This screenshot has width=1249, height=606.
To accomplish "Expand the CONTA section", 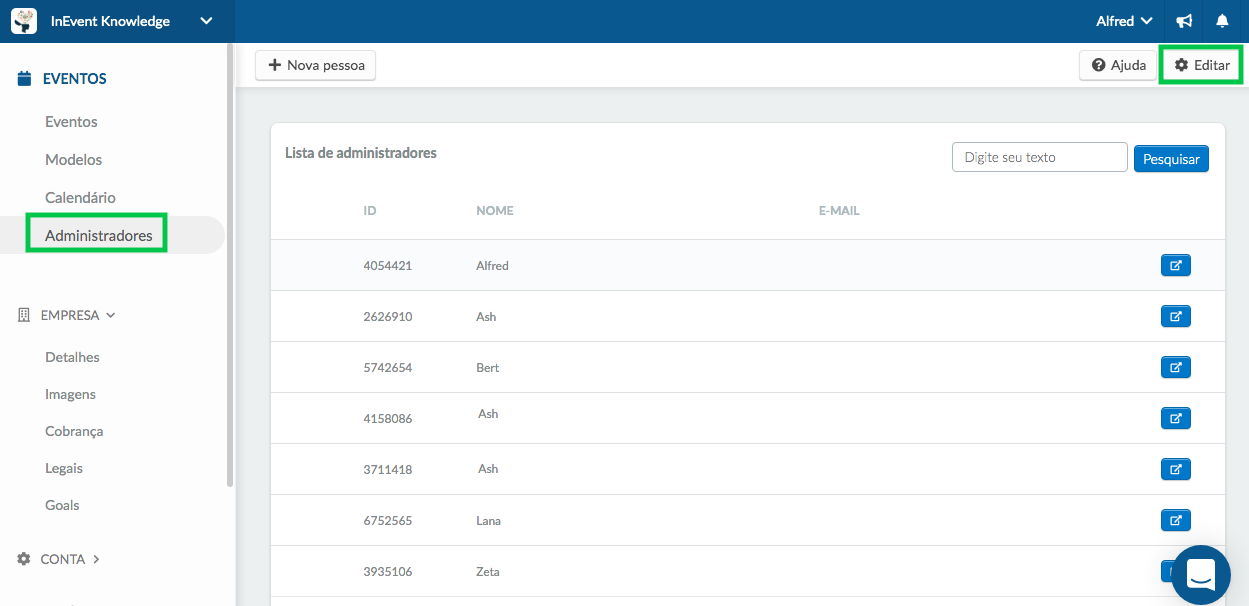I will (x=59, y=559).
